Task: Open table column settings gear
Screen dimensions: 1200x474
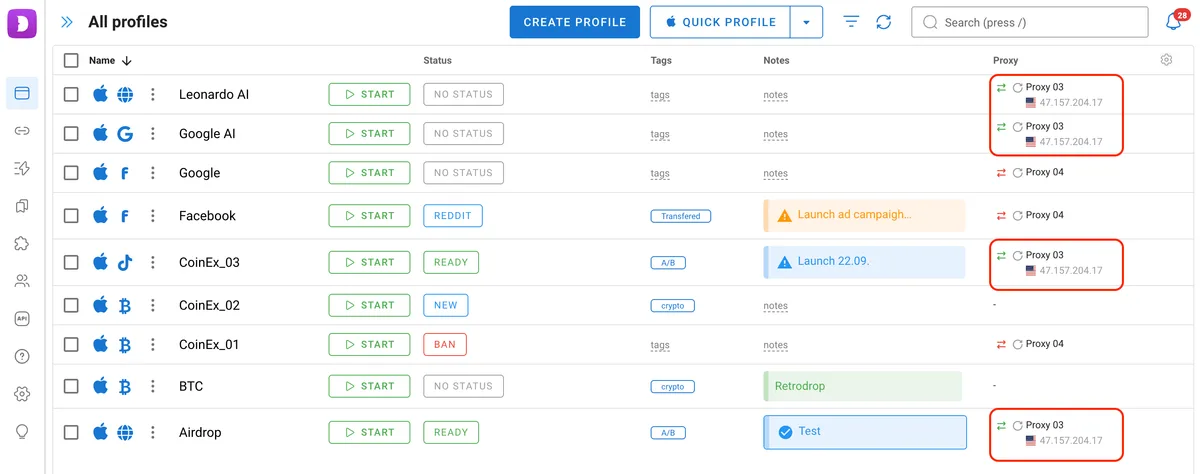Action: 1166,60
